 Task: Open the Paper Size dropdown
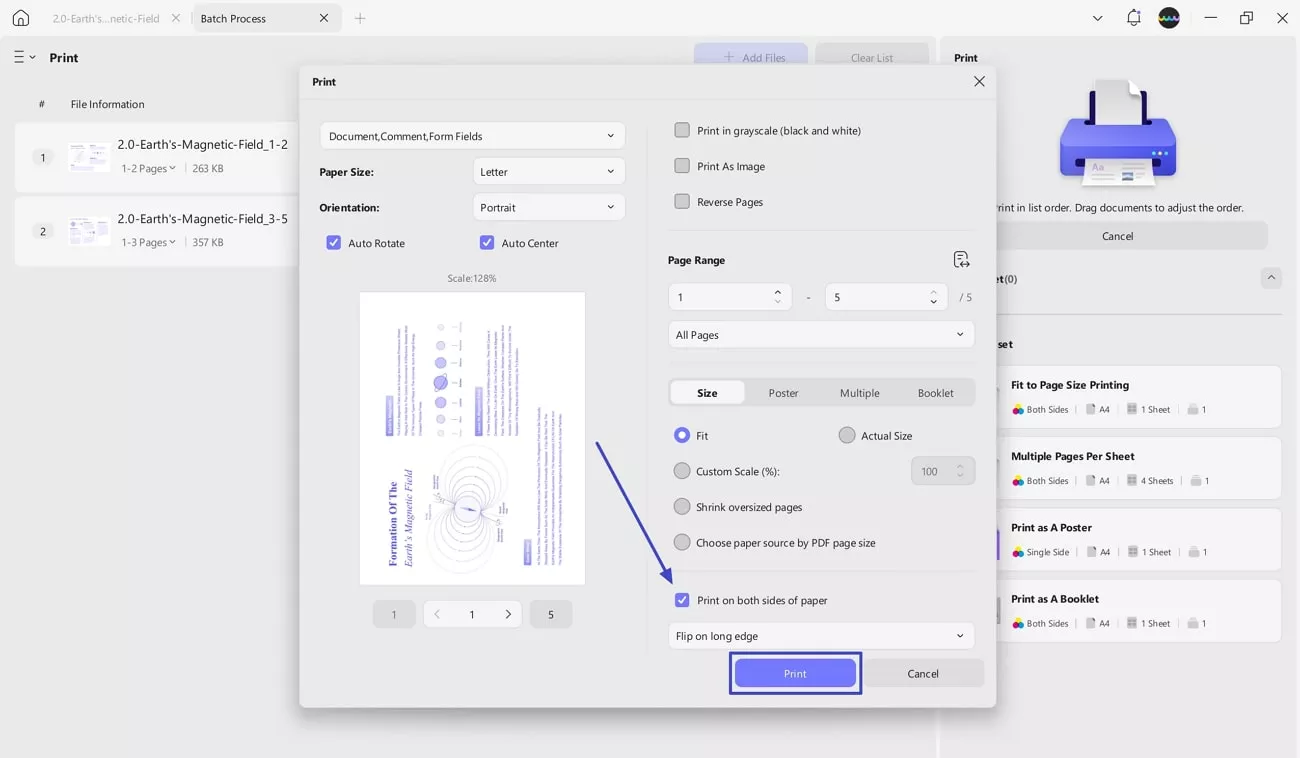click(x=548, y=171)
